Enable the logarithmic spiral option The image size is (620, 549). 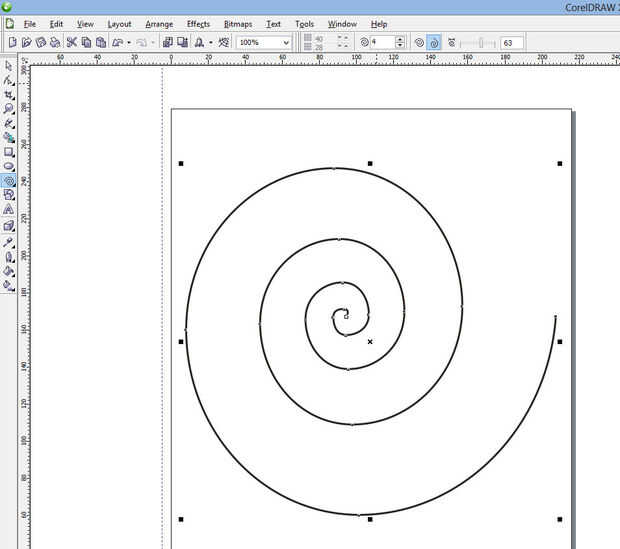point(434,43)
